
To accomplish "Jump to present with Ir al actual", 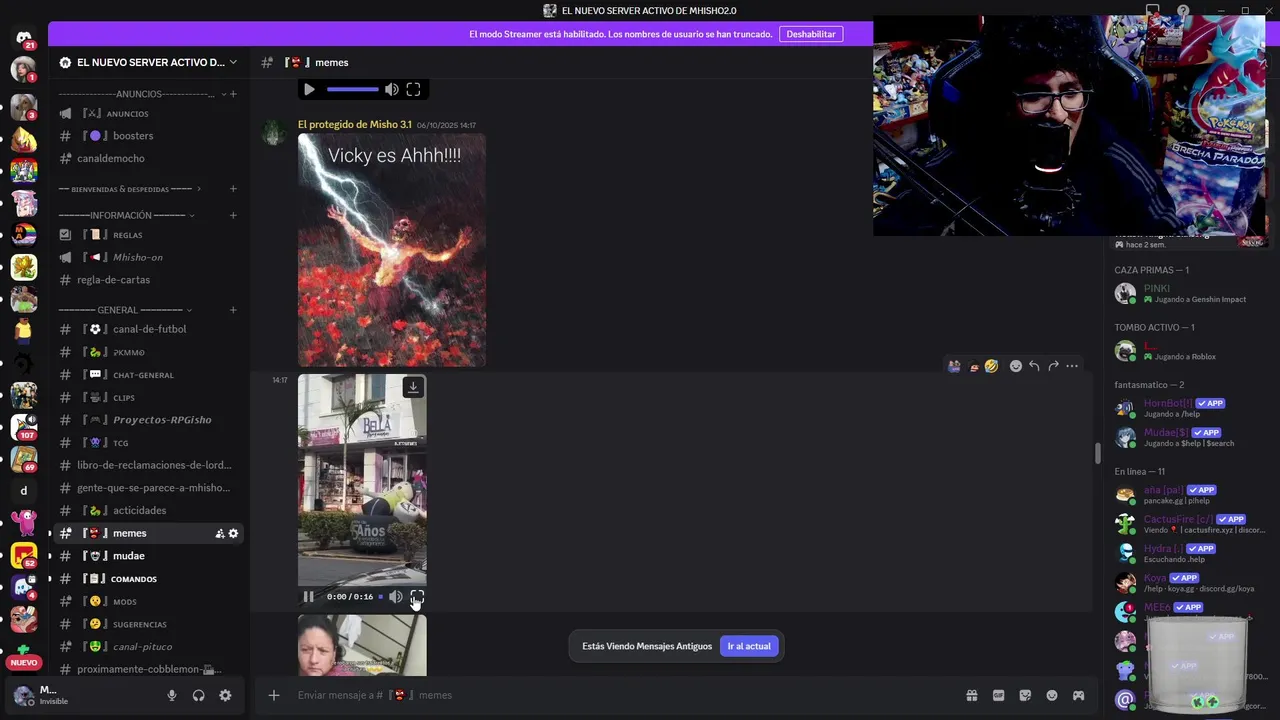I will (x=749, y=646).
